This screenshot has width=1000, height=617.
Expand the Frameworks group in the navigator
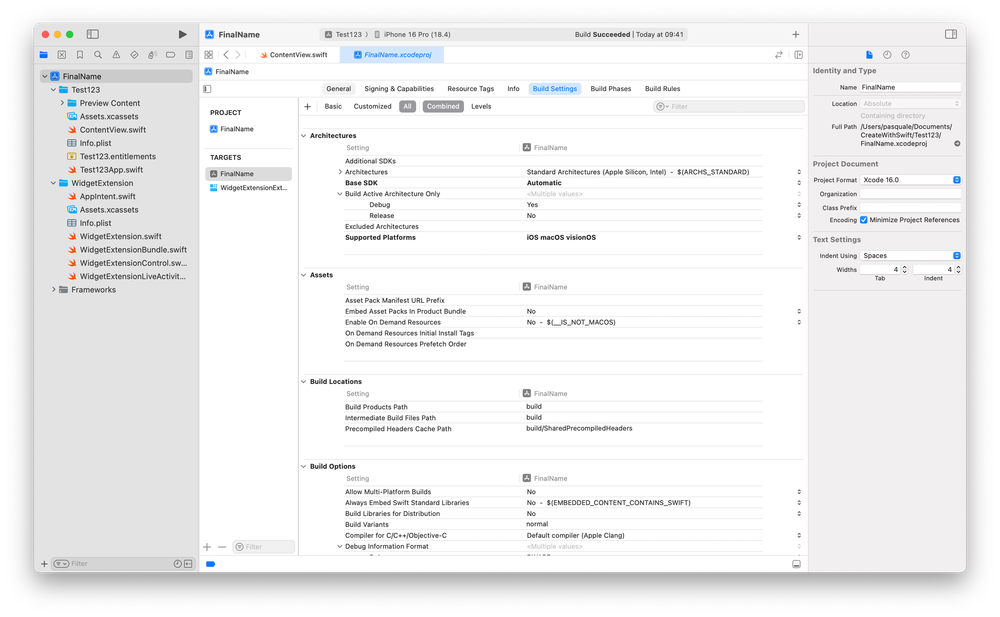(x=53, y=289)
